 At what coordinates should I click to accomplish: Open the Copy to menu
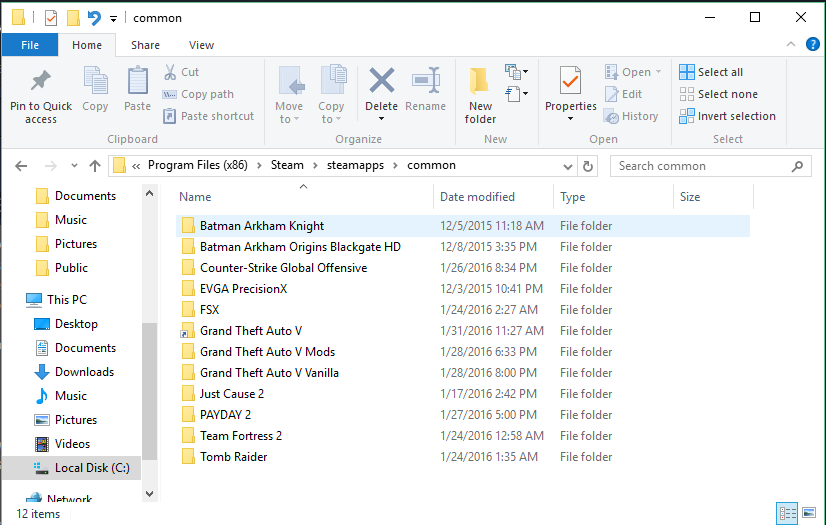(x=331, y=95)
